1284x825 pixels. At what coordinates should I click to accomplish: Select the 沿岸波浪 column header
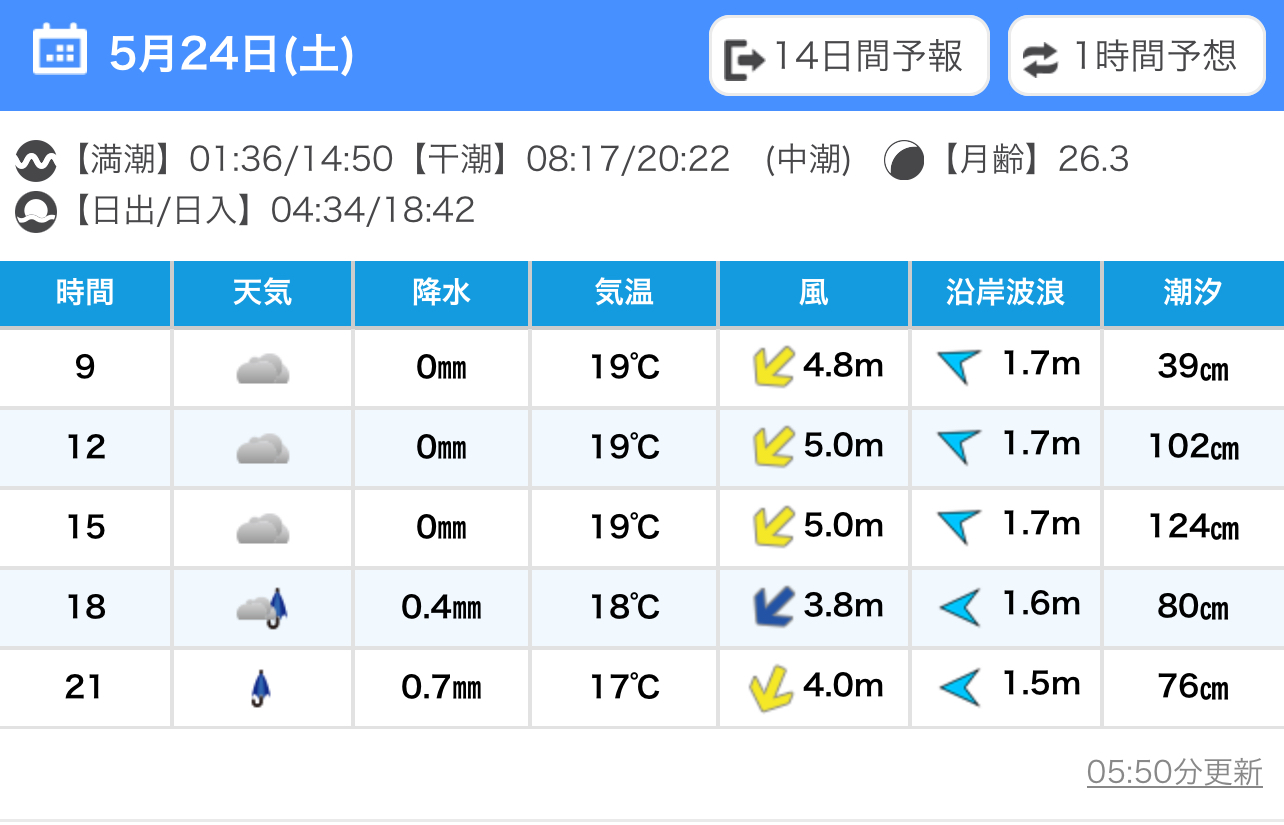click(1005, 293)
